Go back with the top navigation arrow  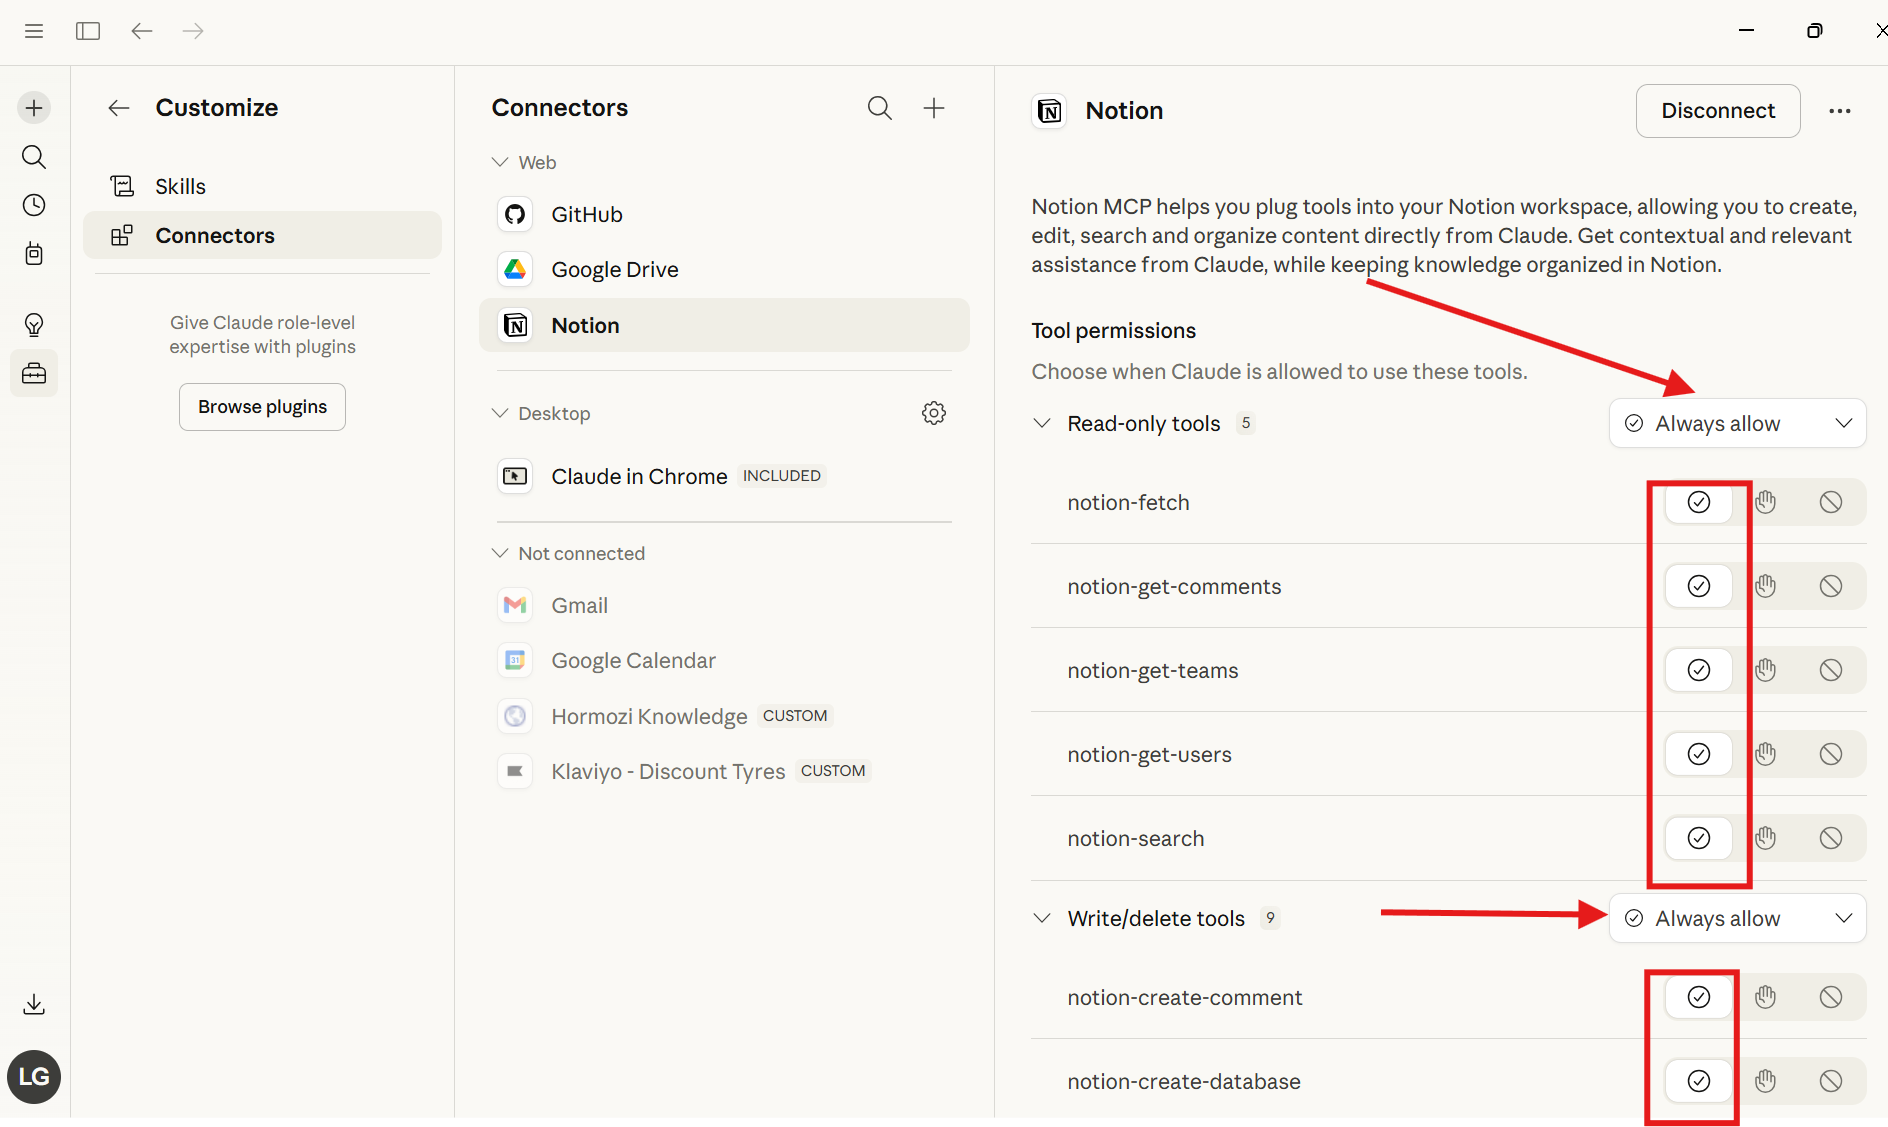(x=142, y=31)
